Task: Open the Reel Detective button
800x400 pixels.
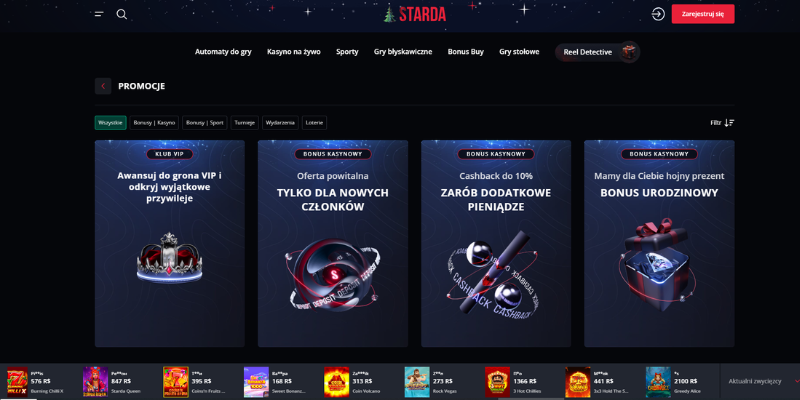Action: pyautogui.click(x=597, y=52)
